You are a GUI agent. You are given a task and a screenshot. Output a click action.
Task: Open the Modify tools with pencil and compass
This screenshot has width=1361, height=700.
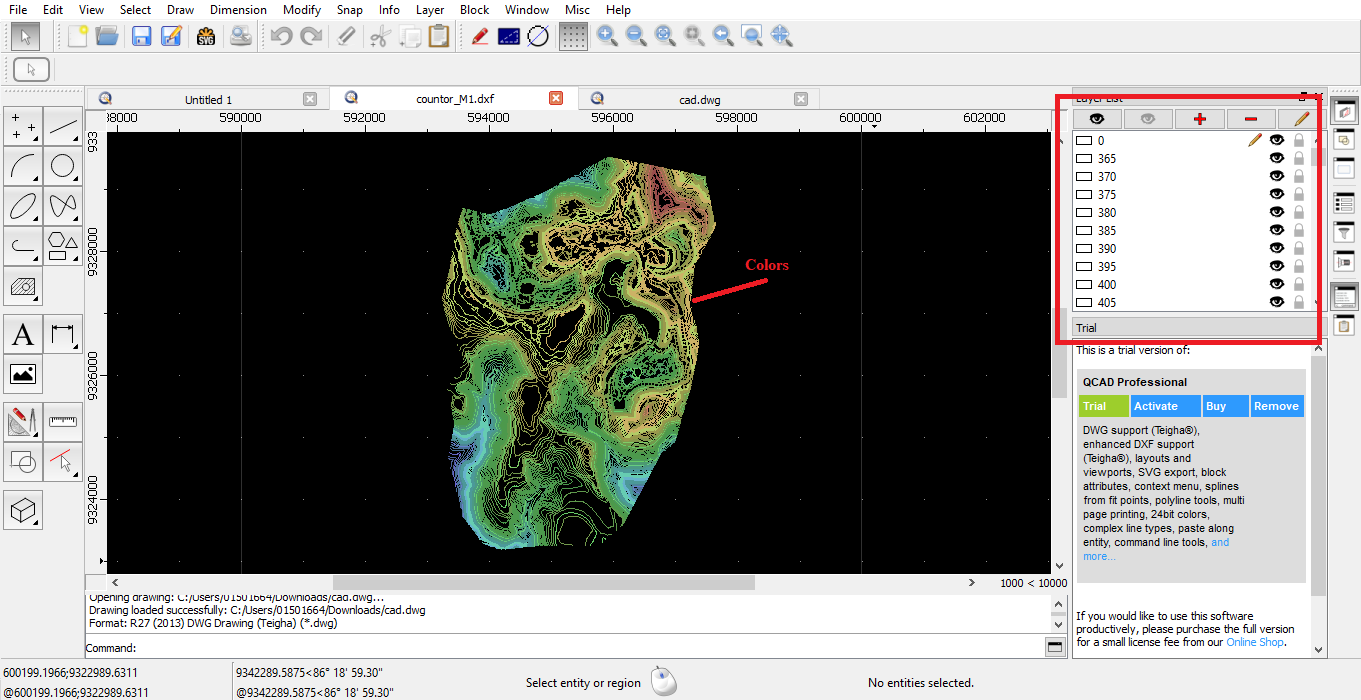23,421
